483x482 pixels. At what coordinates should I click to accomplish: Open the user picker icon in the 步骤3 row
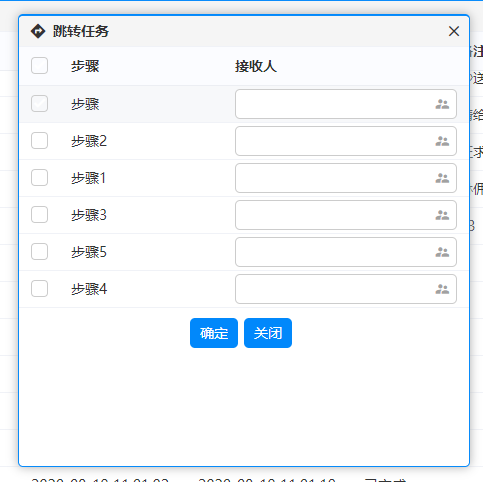click(442, 215)
